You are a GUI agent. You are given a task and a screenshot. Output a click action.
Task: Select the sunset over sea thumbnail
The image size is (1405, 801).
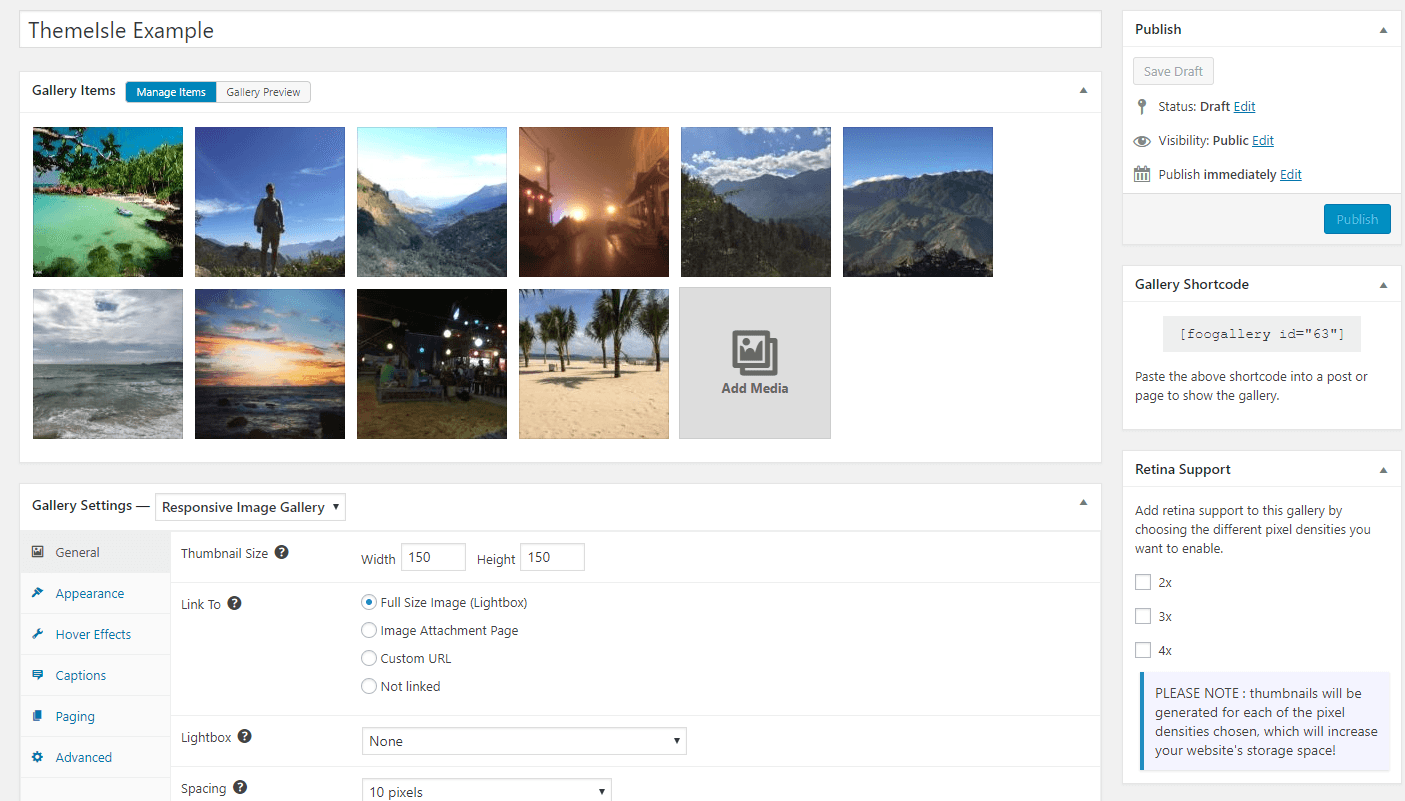click(270, 364)
